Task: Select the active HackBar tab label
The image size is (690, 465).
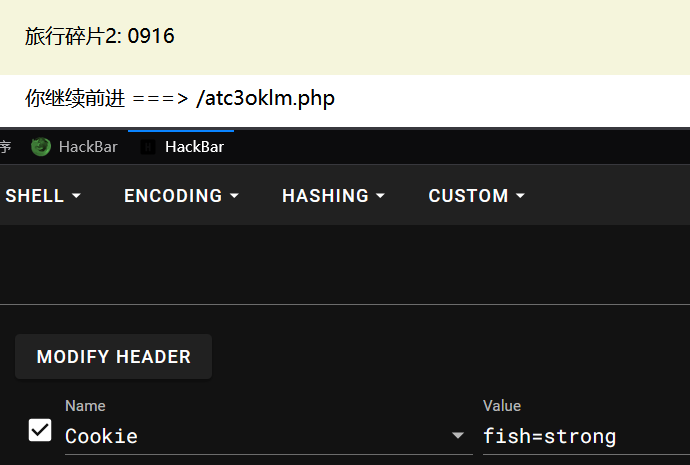Action: [x=194, y=147]
